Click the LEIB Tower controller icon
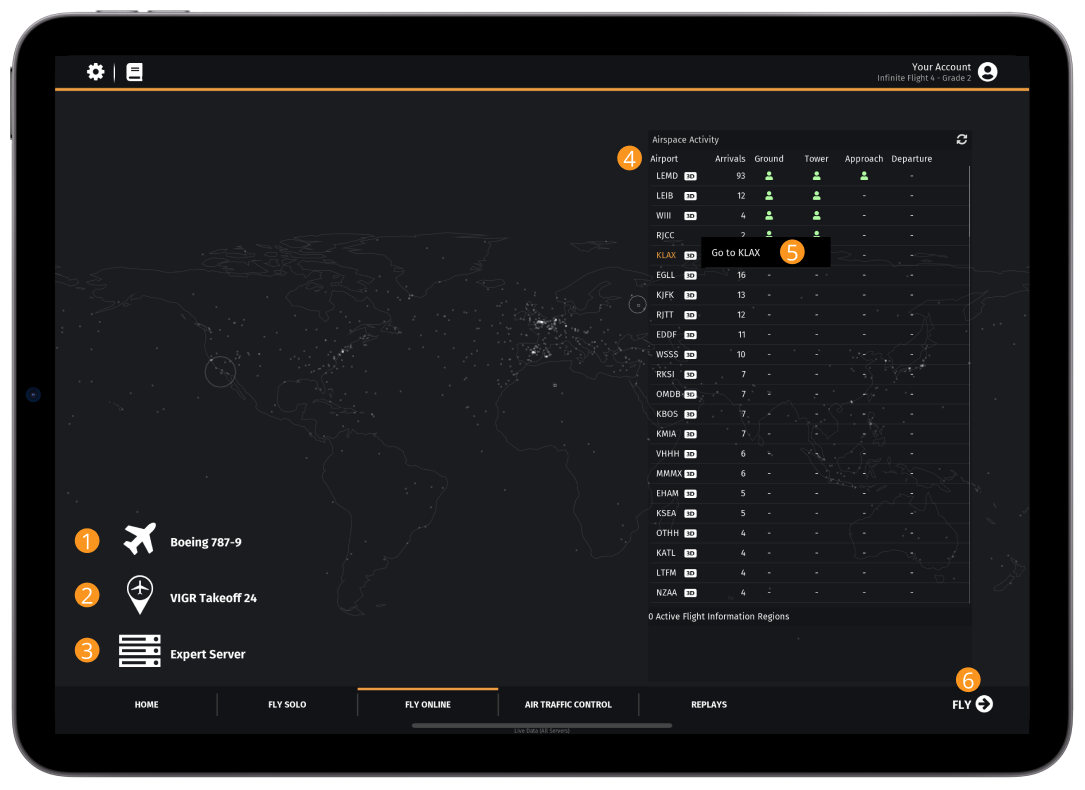The height and width of the screenshot is (790, 1085). (x=816, y=196)
